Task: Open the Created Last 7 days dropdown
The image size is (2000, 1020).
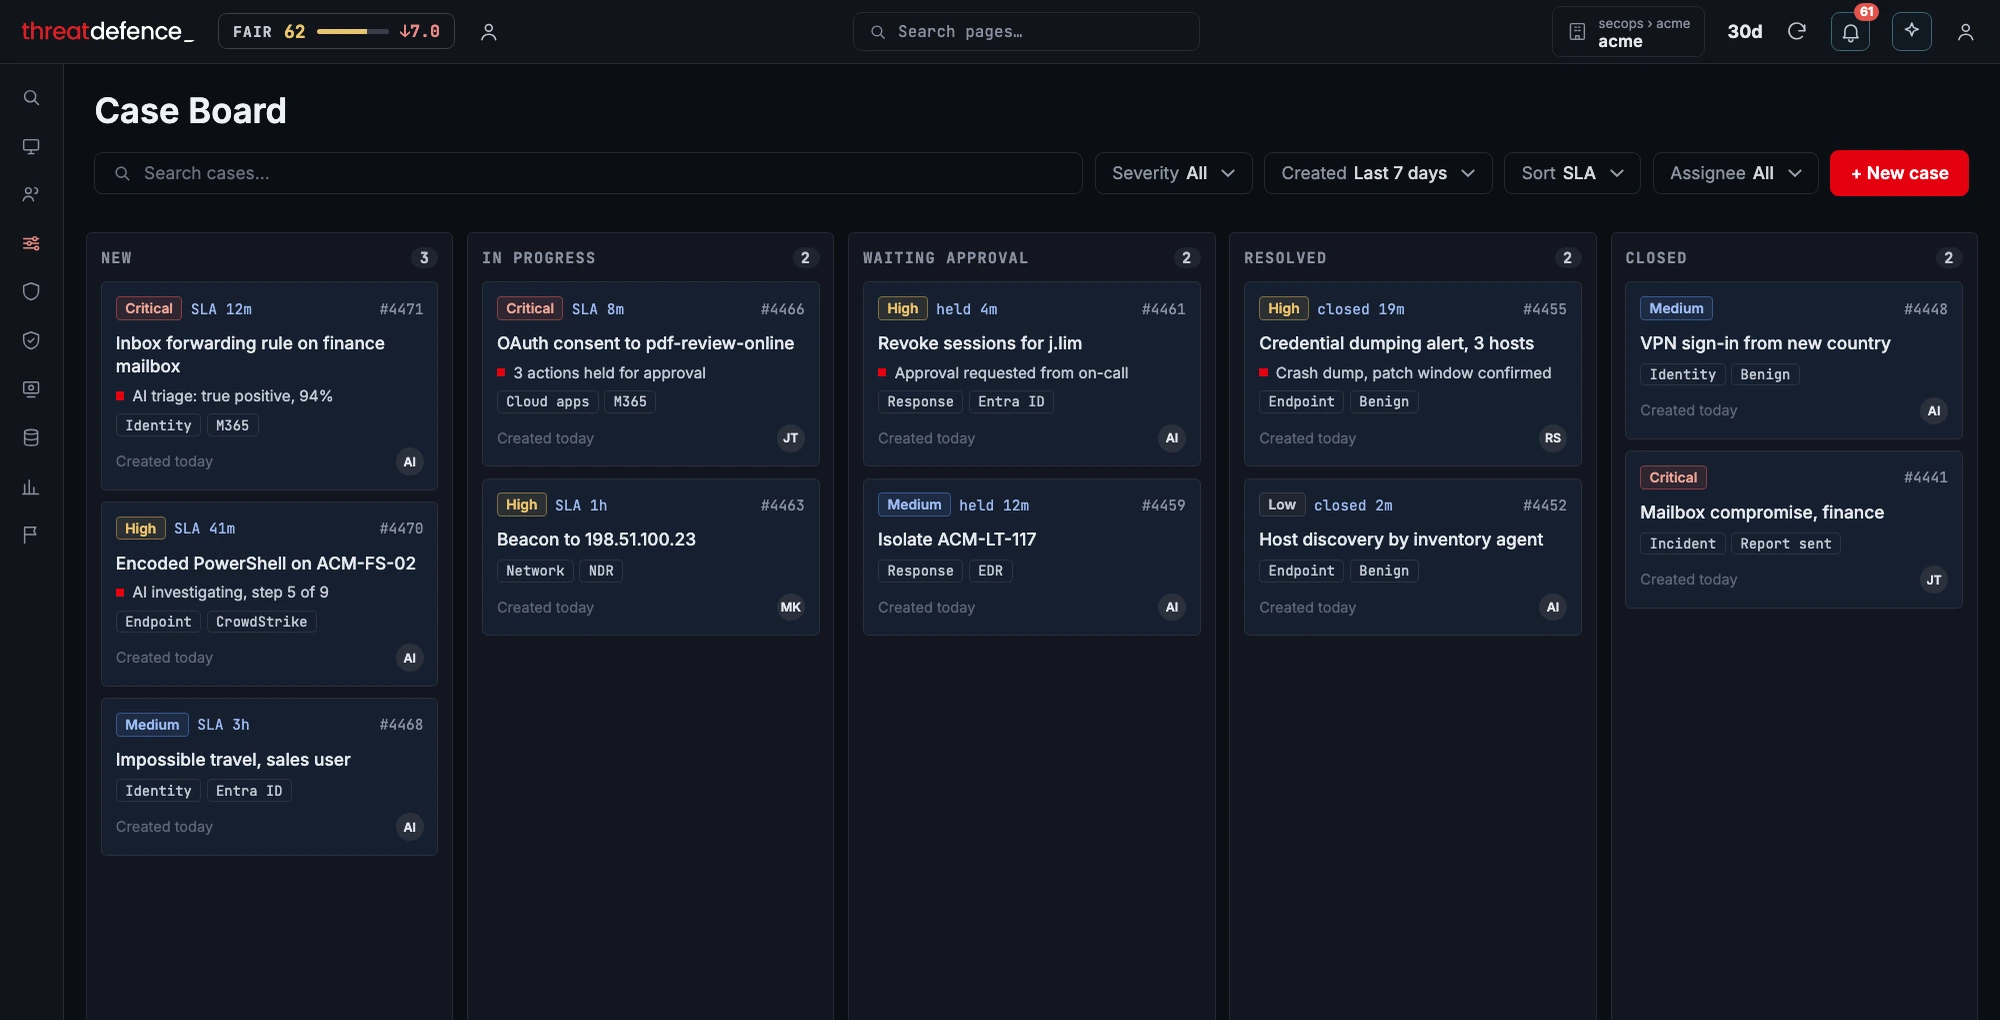Action: [x=1378, y=173]
